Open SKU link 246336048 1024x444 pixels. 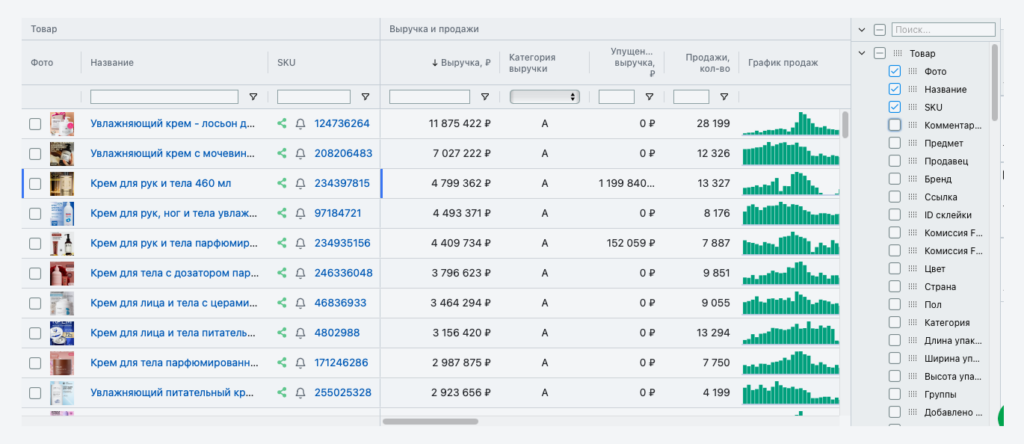[x=342, y=273]
